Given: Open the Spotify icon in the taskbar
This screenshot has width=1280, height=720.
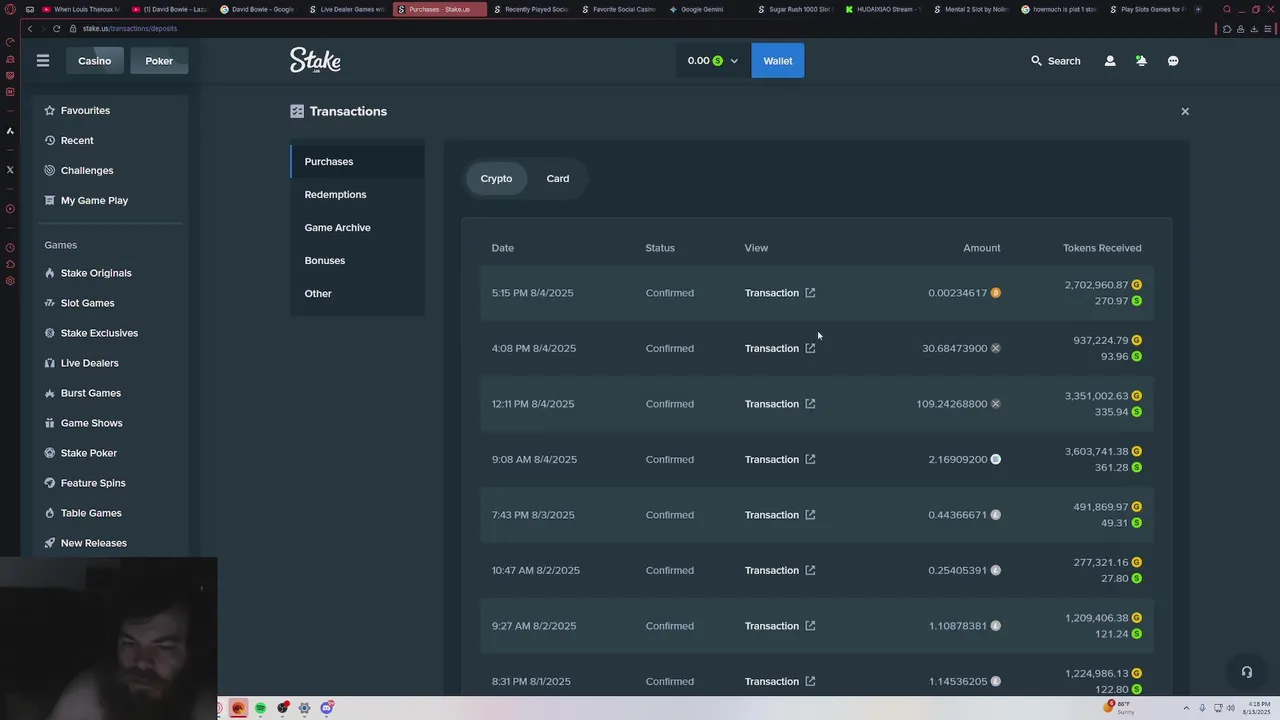Looking at the screenshot, I should [x=261, y=708].
